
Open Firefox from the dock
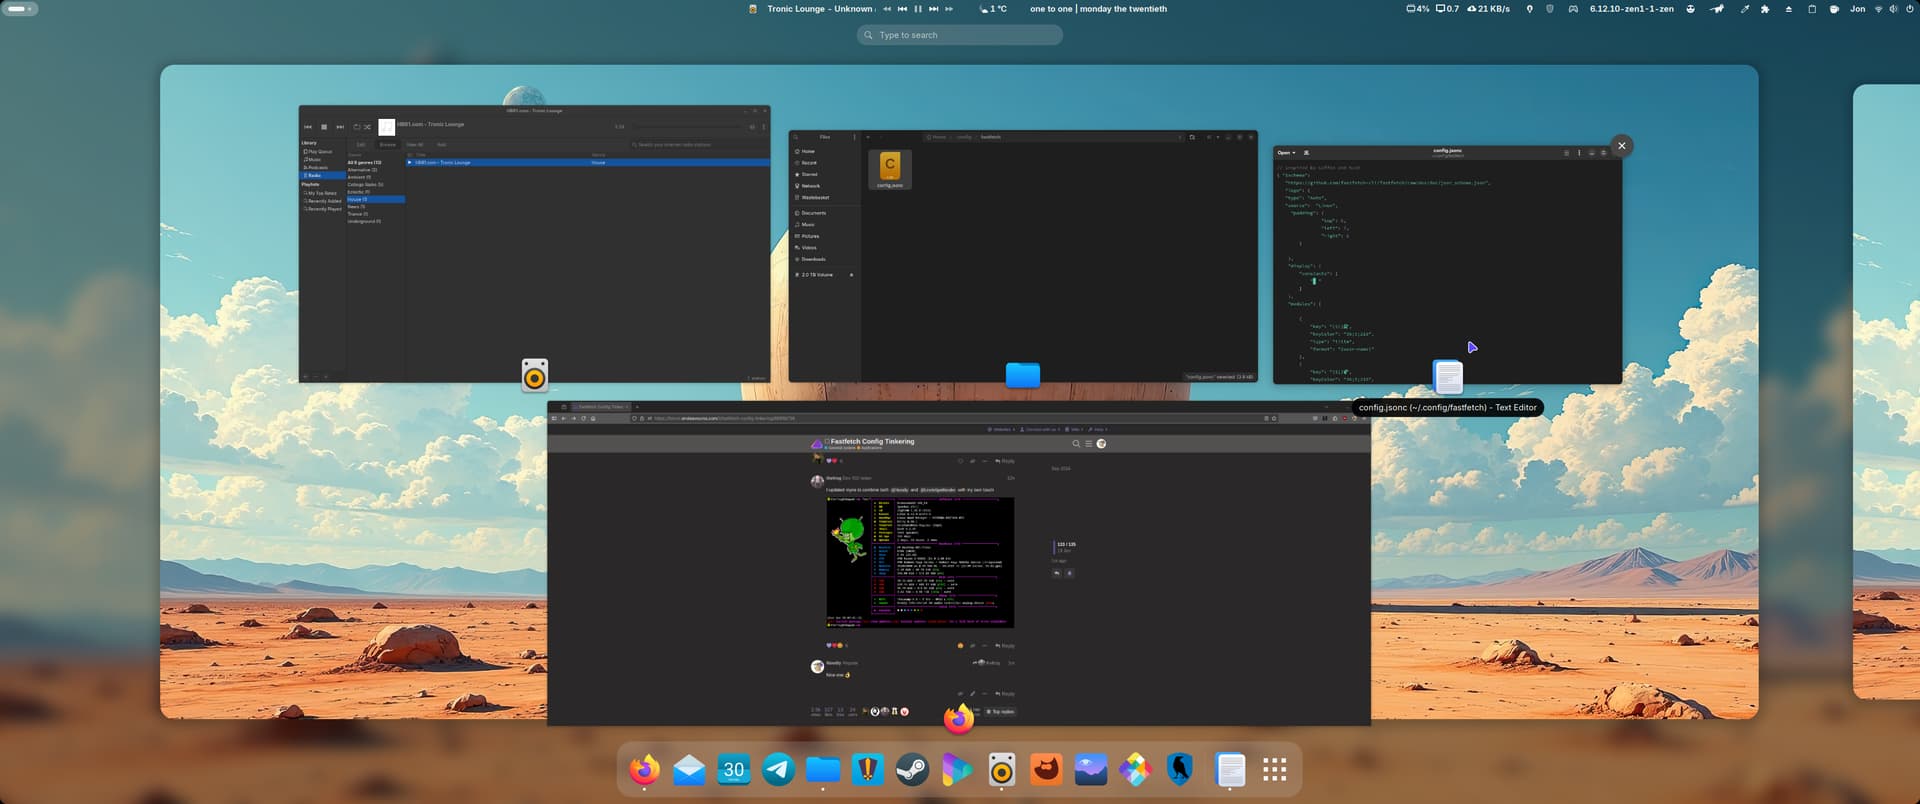click(x=644, y=770)
